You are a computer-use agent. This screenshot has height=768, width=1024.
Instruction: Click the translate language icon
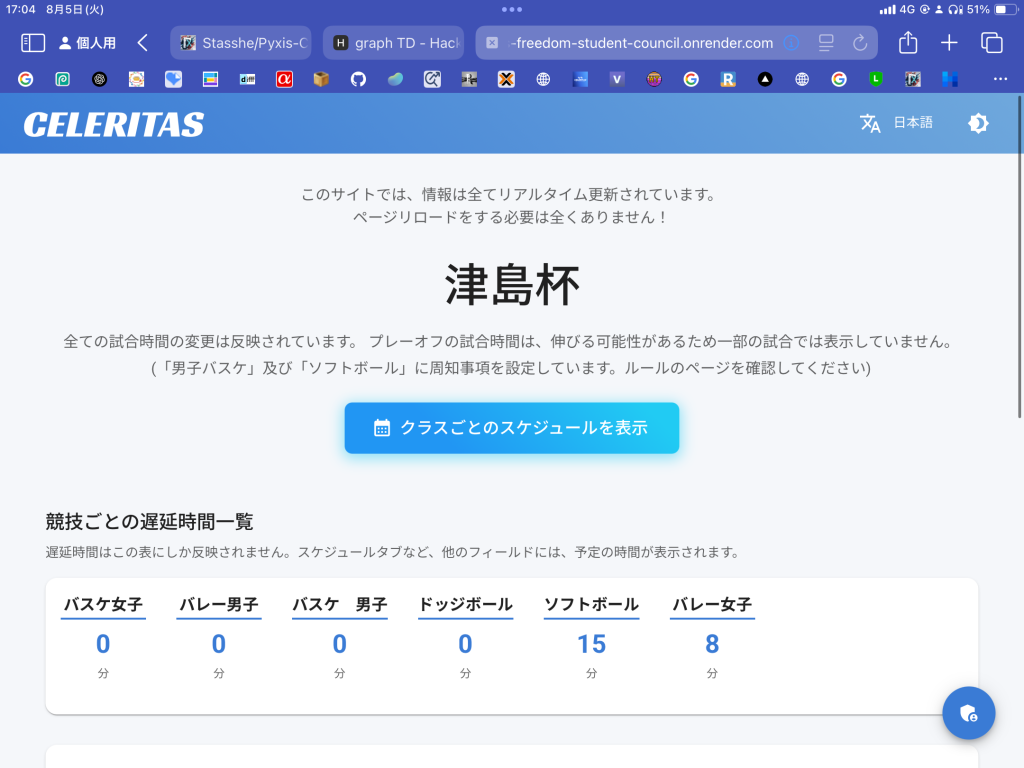[870, 123]
